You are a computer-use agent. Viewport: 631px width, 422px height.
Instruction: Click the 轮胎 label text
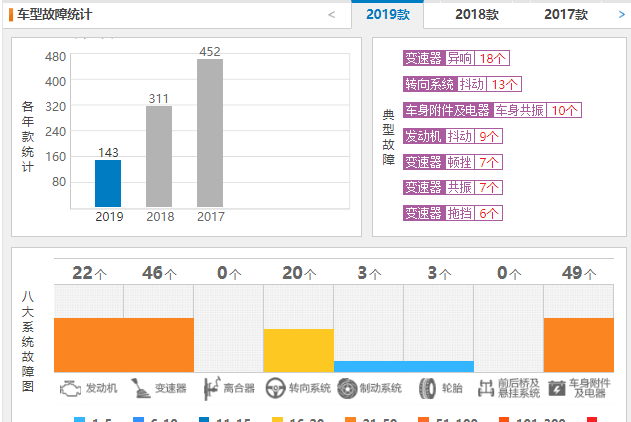[452, 388]
